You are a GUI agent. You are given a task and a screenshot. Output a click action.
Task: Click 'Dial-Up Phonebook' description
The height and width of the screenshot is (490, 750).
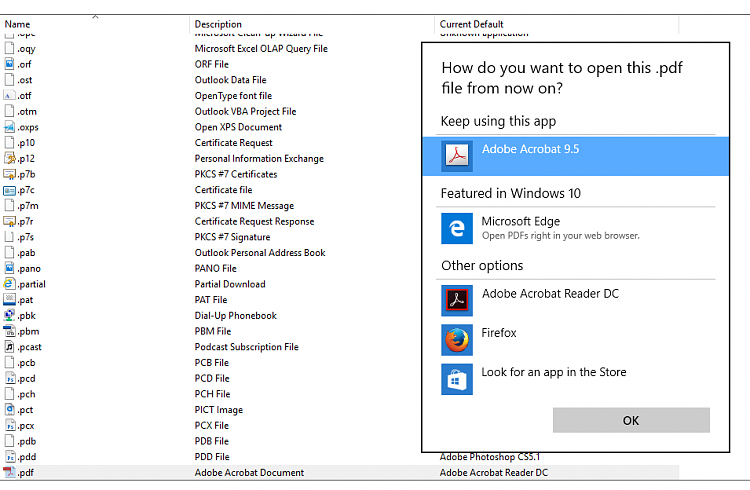tap(236, 316)
